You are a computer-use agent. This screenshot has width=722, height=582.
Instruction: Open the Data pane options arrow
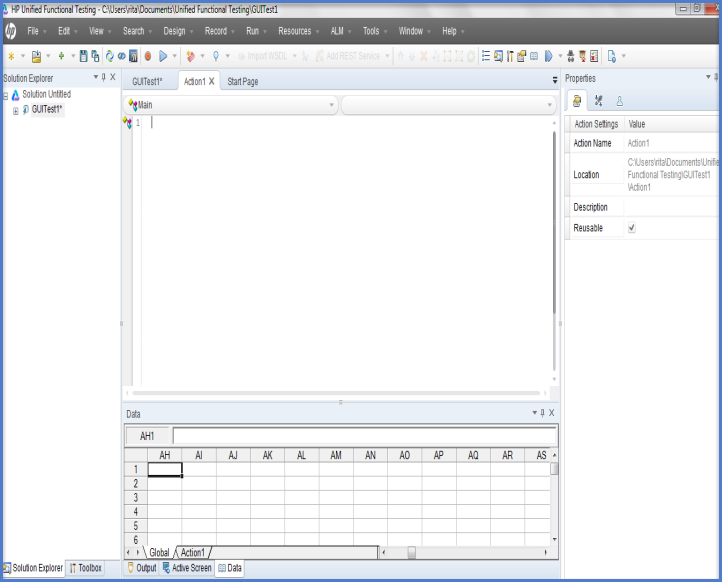[x=535, y=413]
